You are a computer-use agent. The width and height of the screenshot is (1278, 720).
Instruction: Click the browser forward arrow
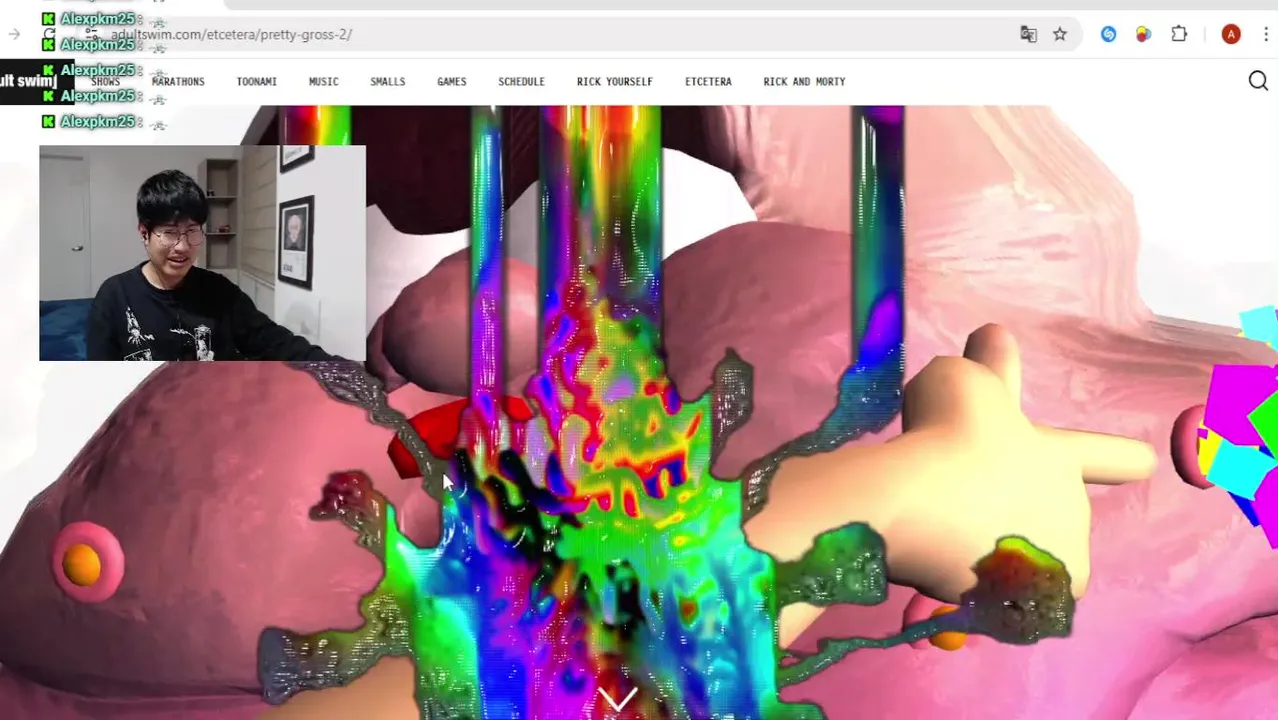click(x=14, y=34)
